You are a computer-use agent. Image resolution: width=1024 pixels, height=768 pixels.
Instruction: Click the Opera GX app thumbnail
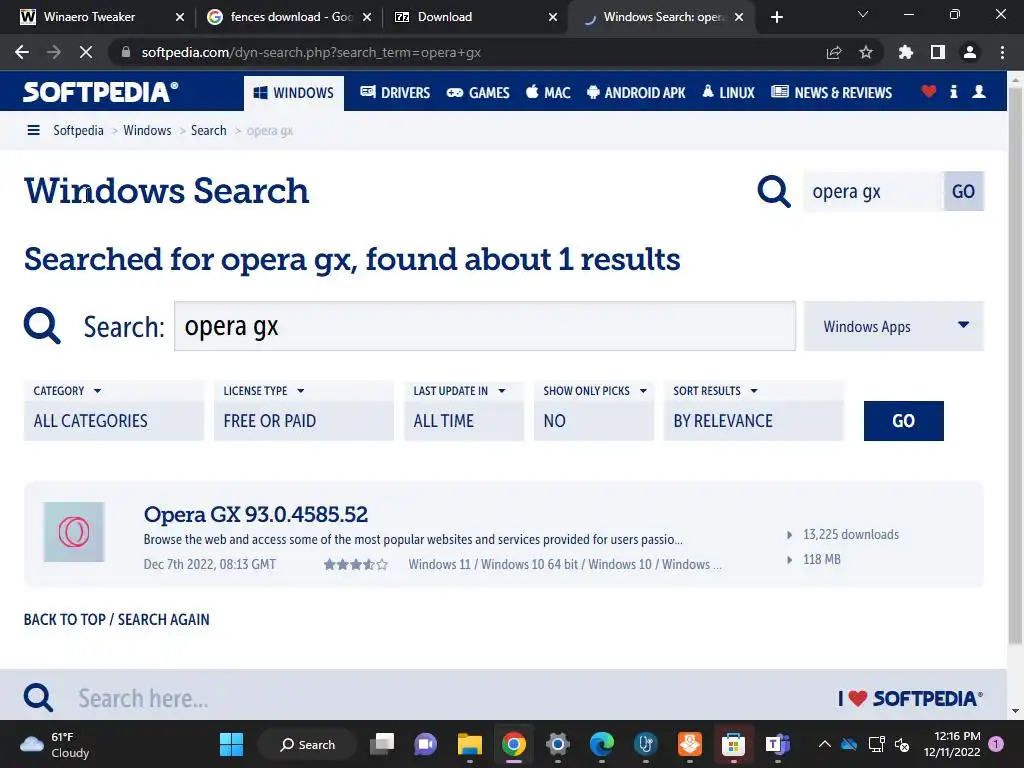point(74,532)
